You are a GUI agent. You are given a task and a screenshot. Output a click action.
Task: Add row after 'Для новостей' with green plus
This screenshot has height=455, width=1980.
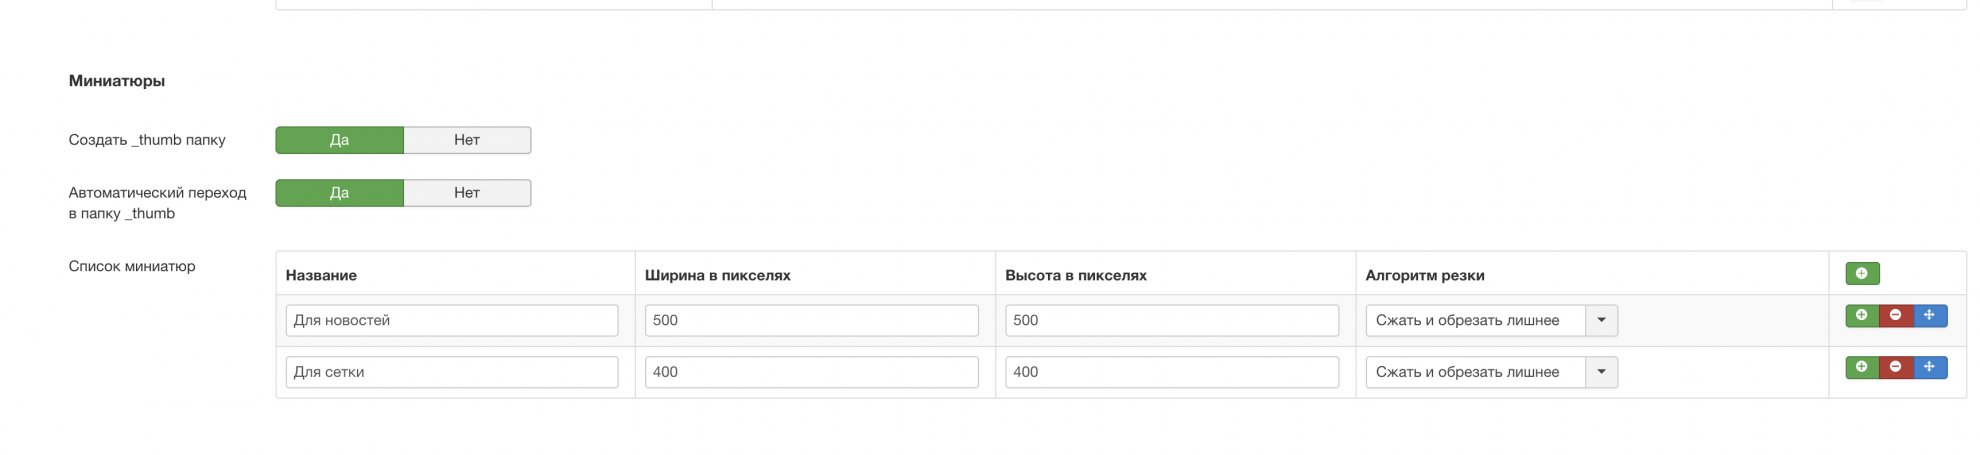[1861, 316]
